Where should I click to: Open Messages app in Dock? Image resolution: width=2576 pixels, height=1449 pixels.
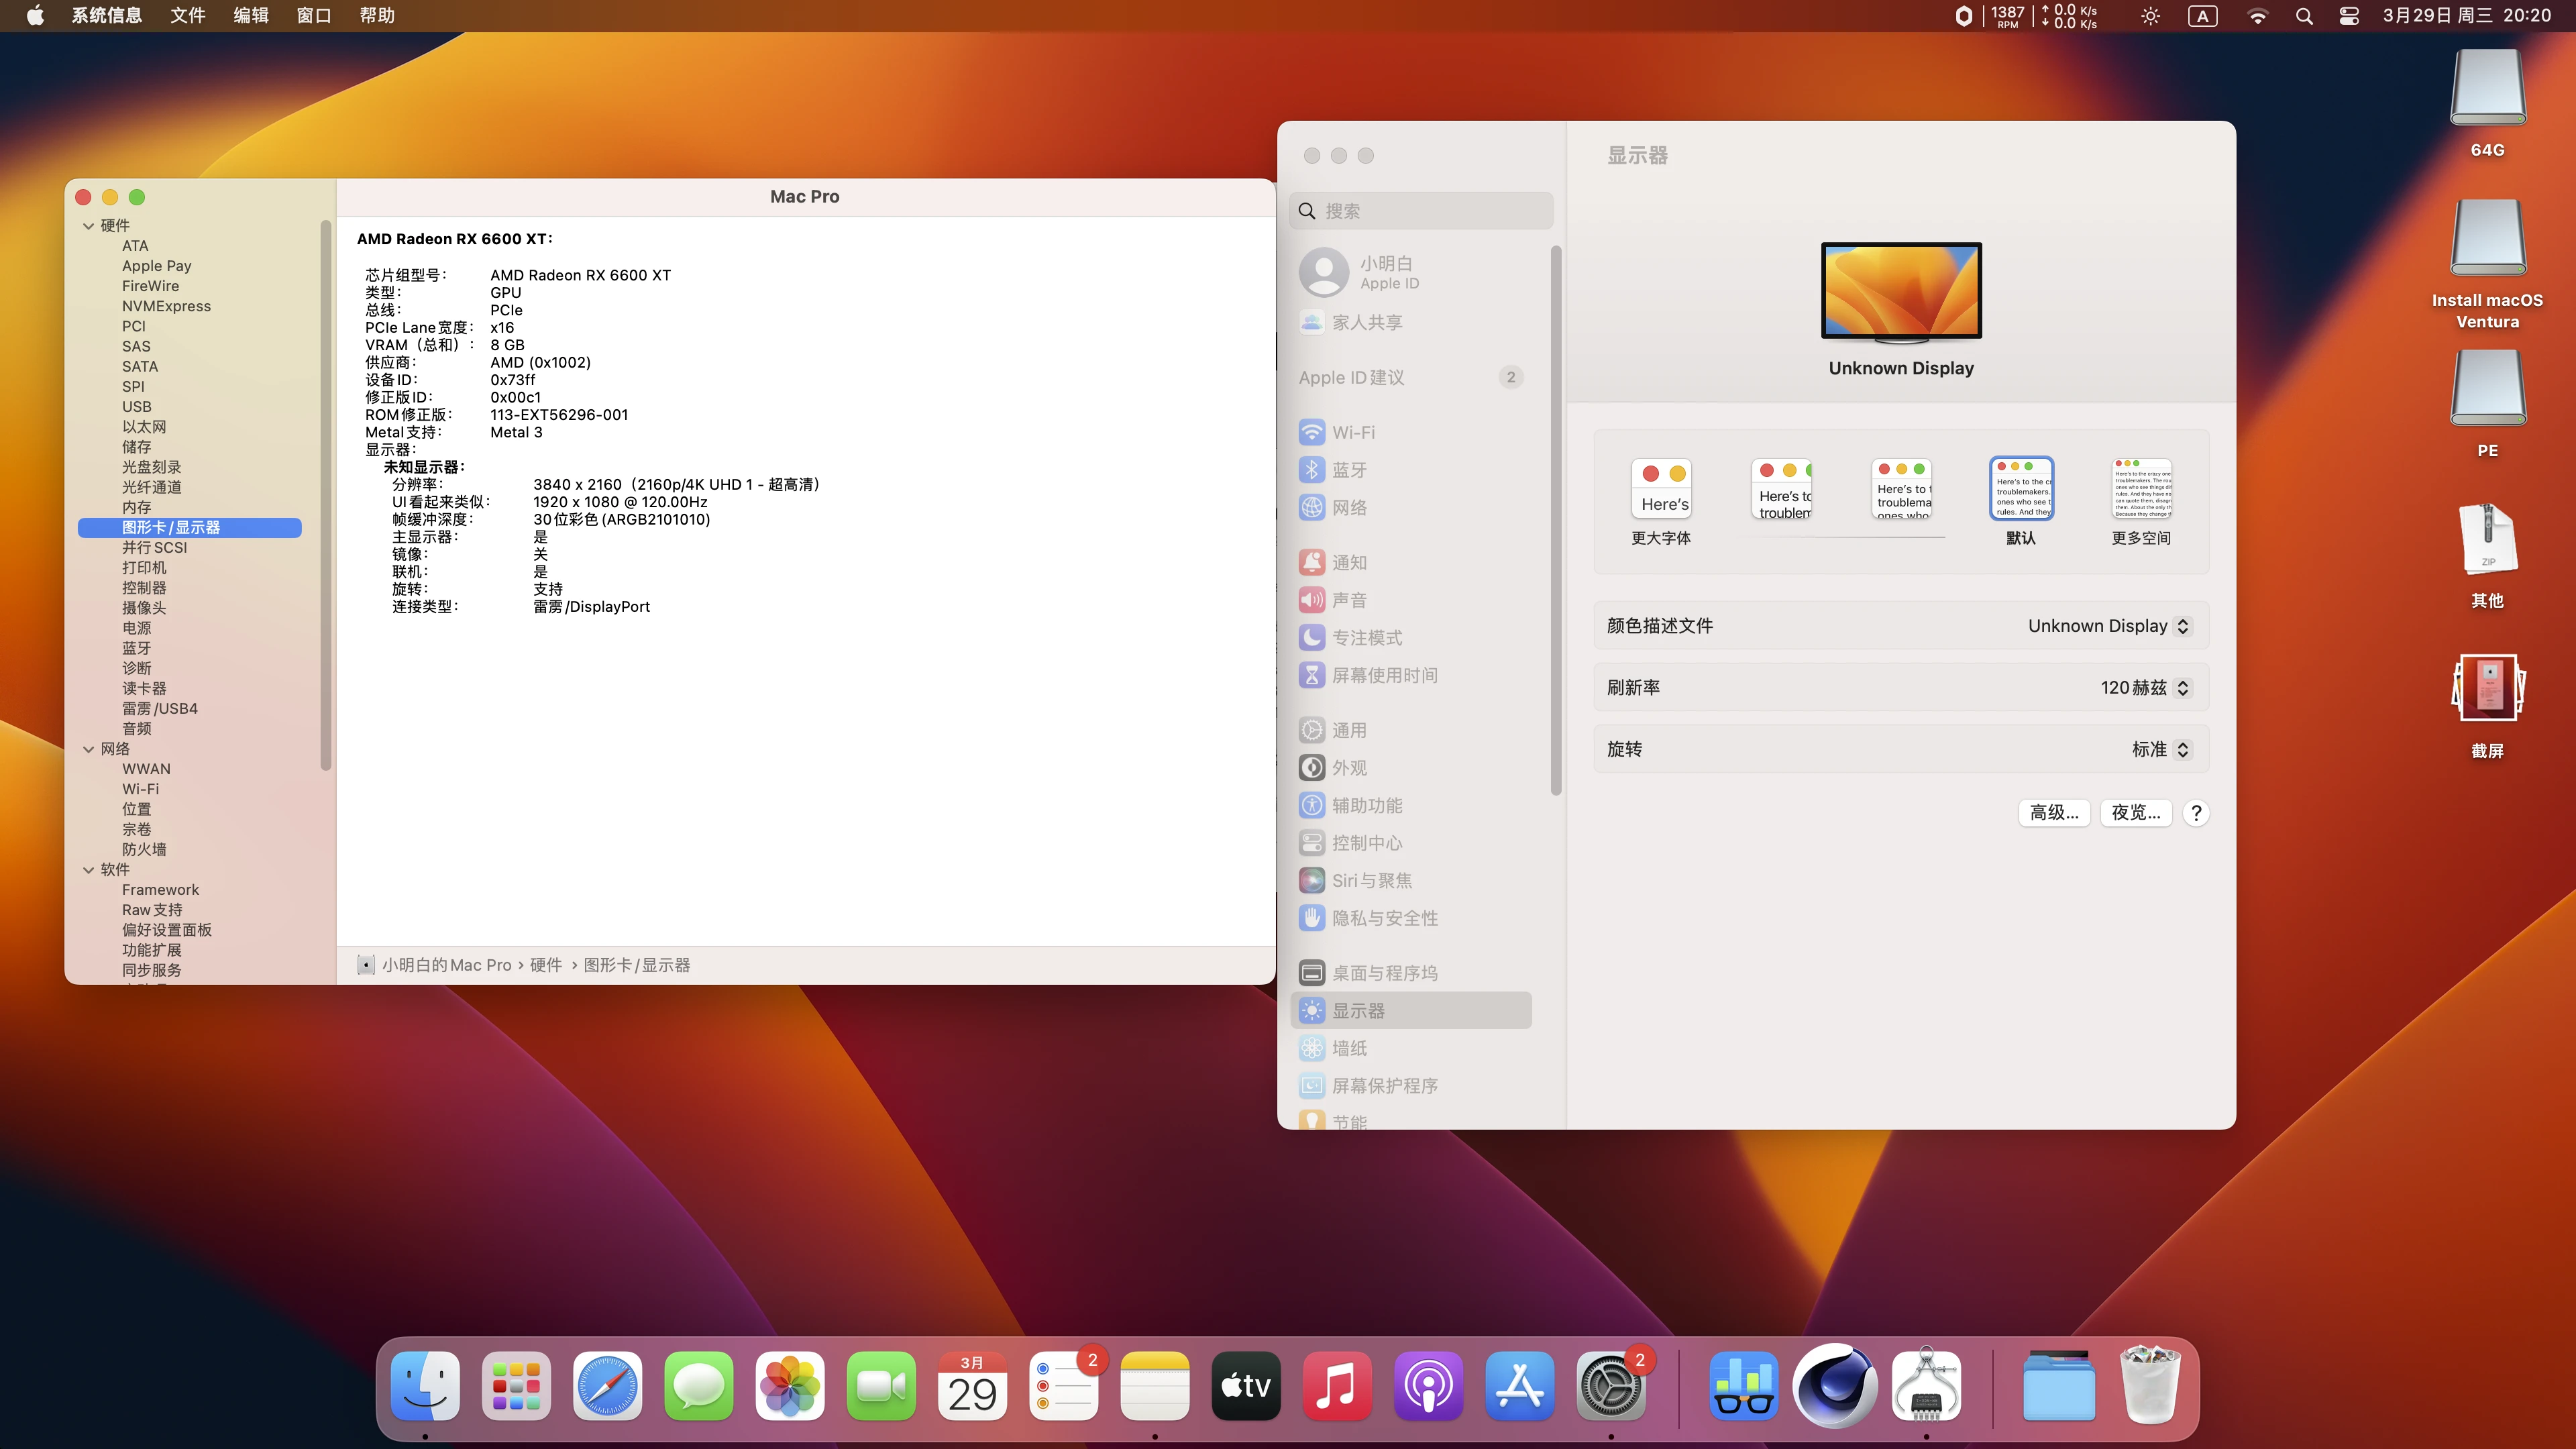(x=698, y=1386)
